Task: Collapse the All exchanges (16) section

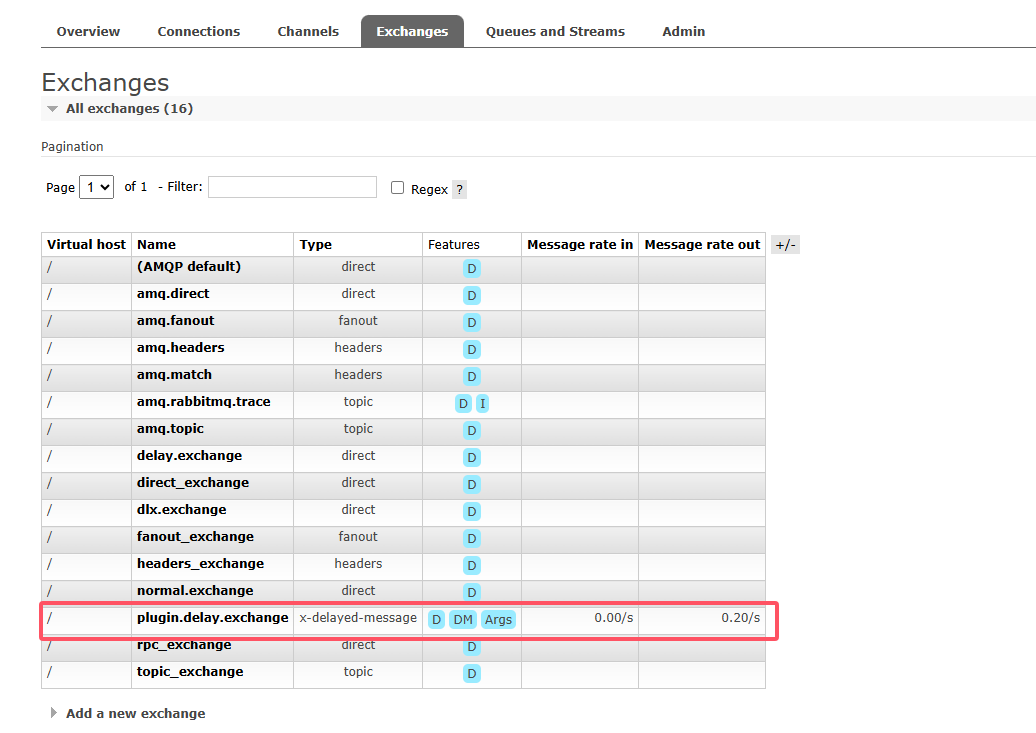Action: tap(129, 108)
